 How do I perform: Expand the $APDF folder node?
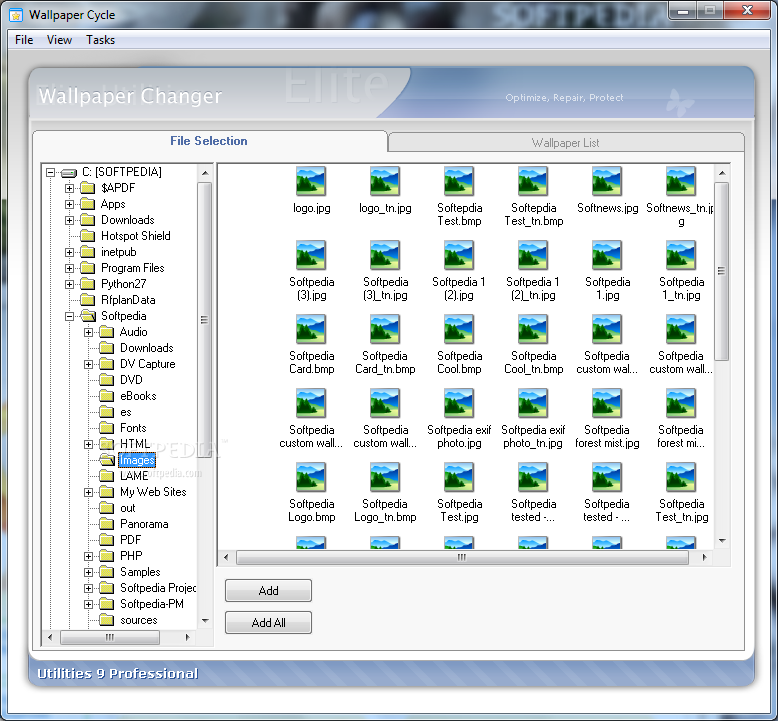click(x=69, y=188)
